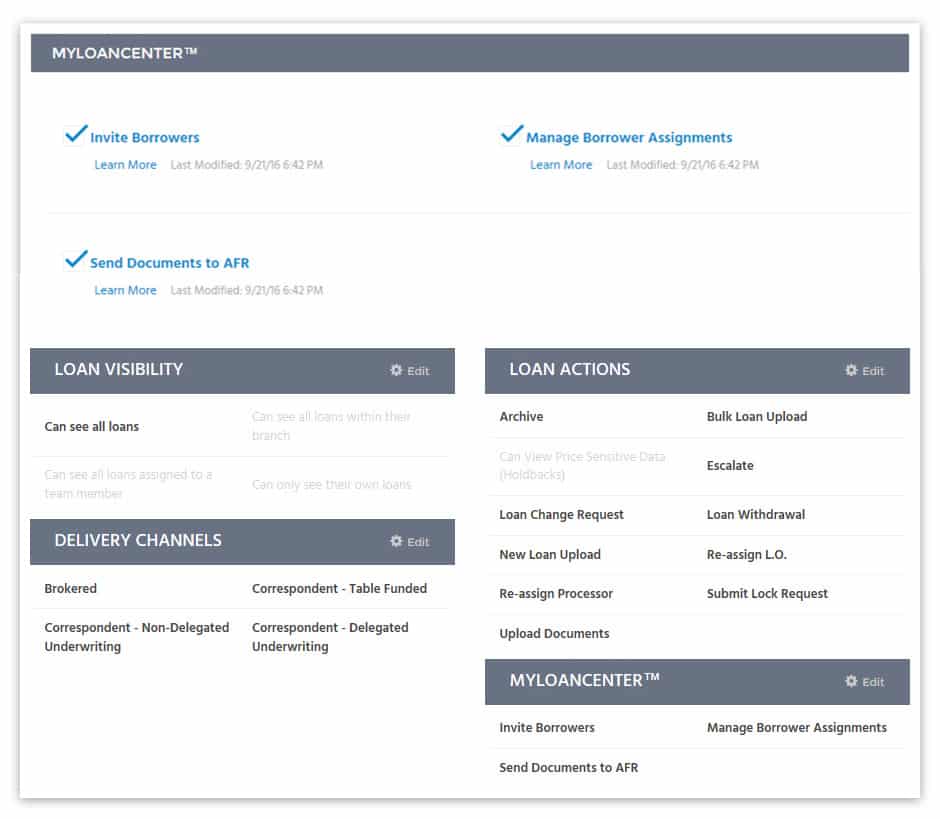This screenshot has width=940, height=819.
Task: Enable Can only see their own loans
Action: coord(331,484)
